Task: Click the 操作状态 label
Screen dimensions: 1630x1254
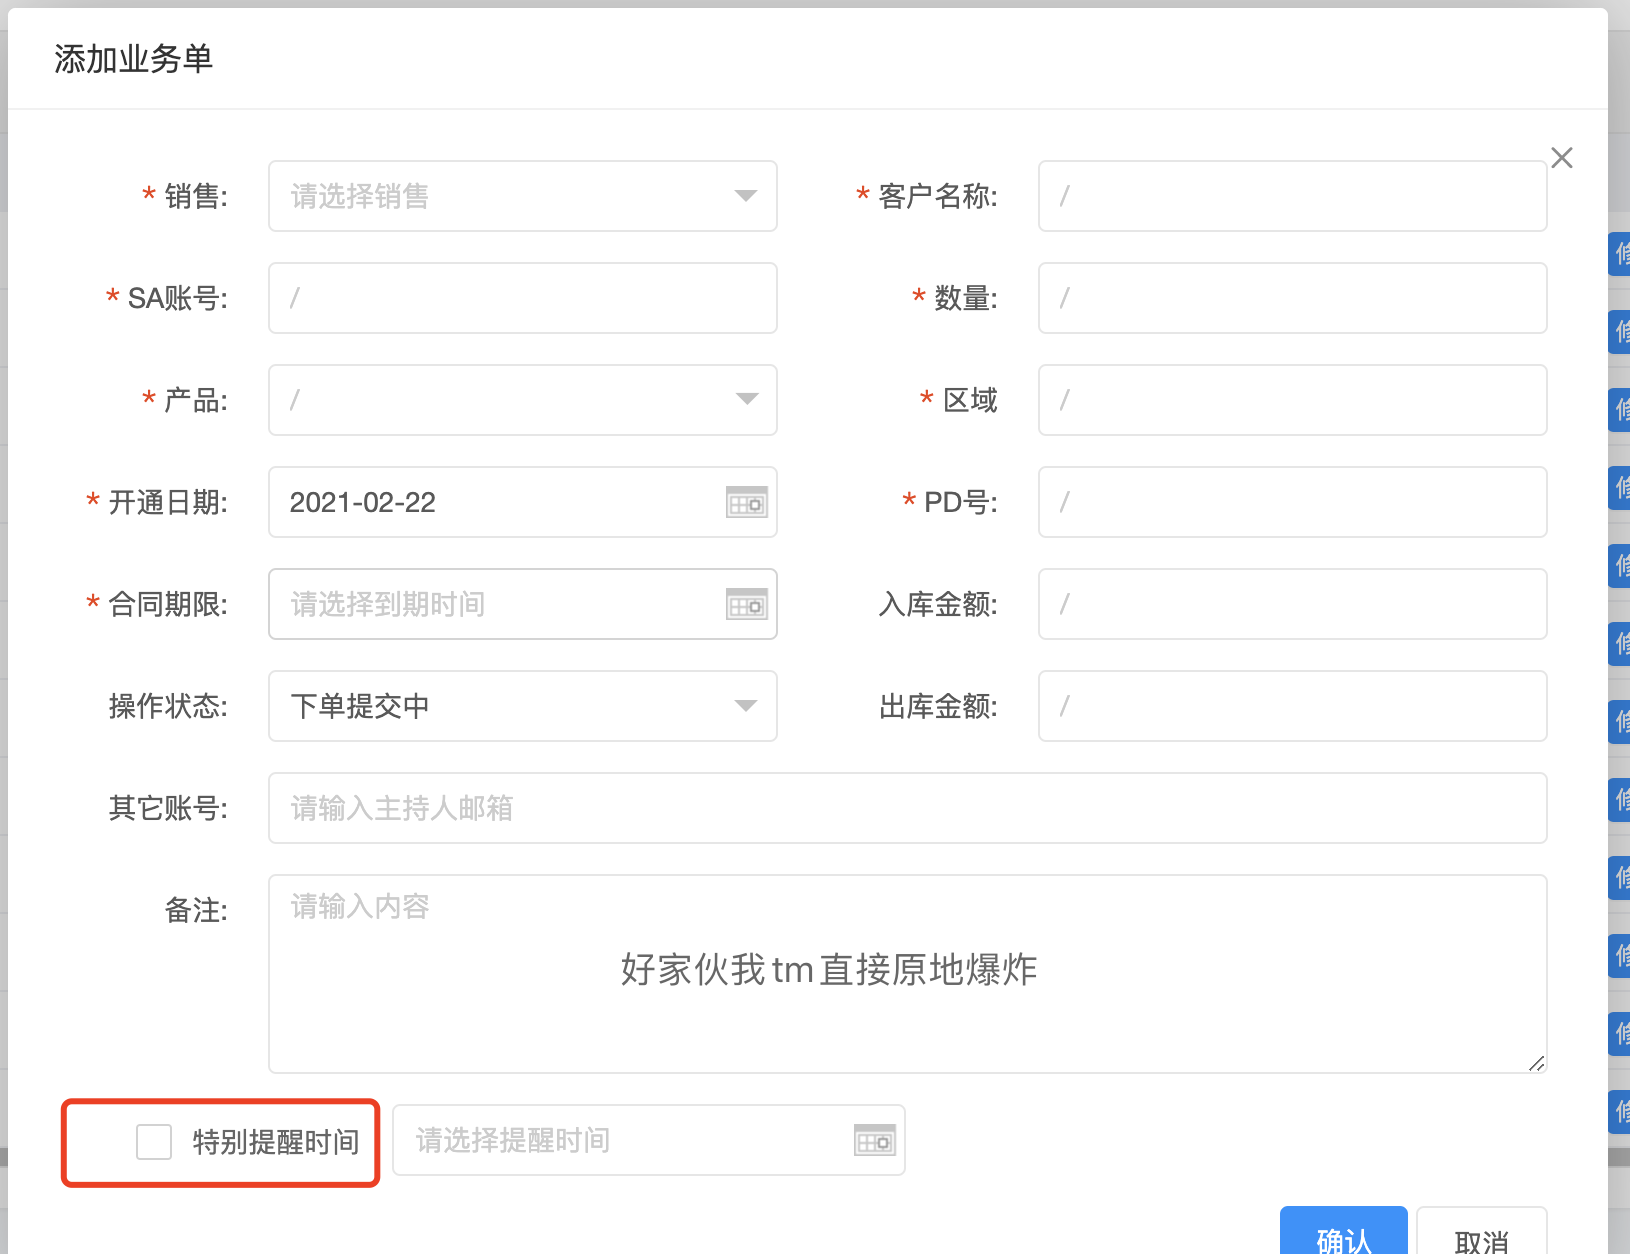Action: point(168,706)
